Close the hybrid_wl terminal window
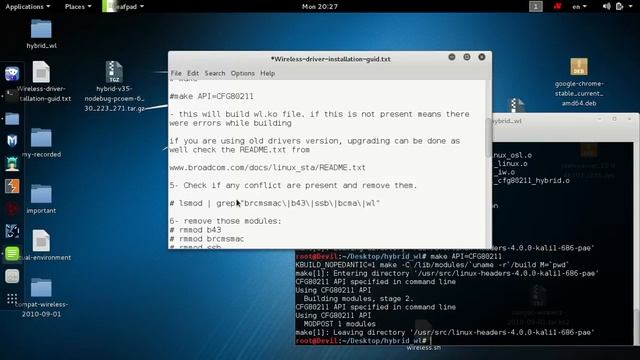Image resolution: width=640 pixels, height=360 pixels. coord(629,119)
